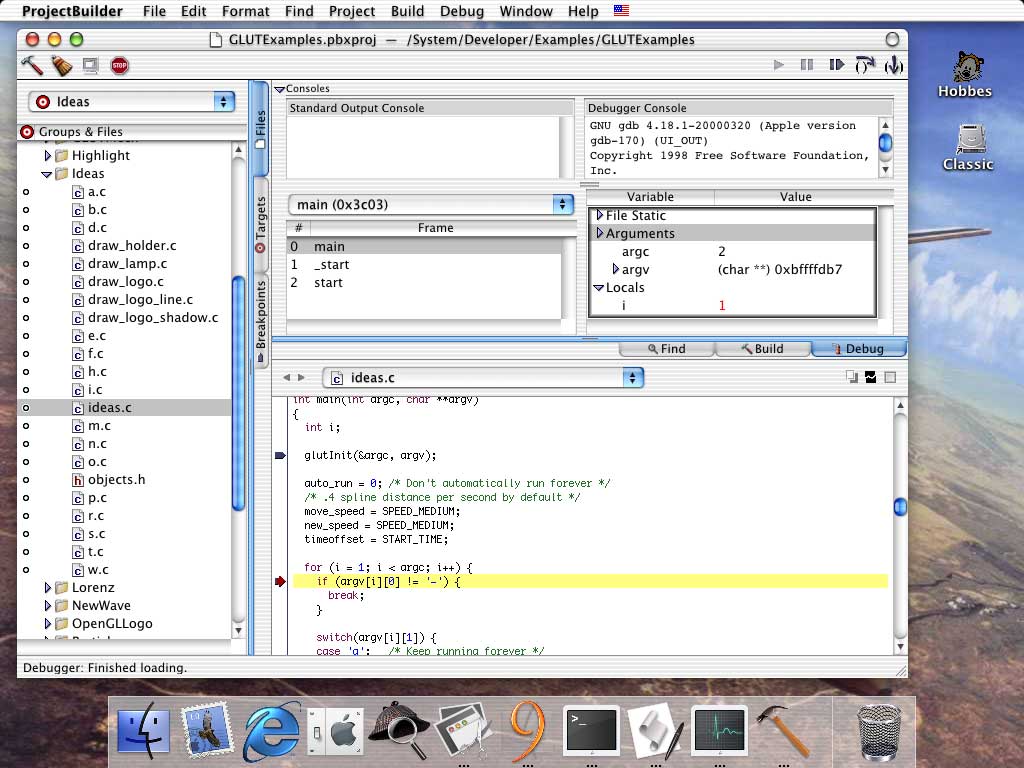This screenshot has width=1024, height=768.
Task: Launch Internet Explorer from the Dock
Action: click(x=272, y=731)
